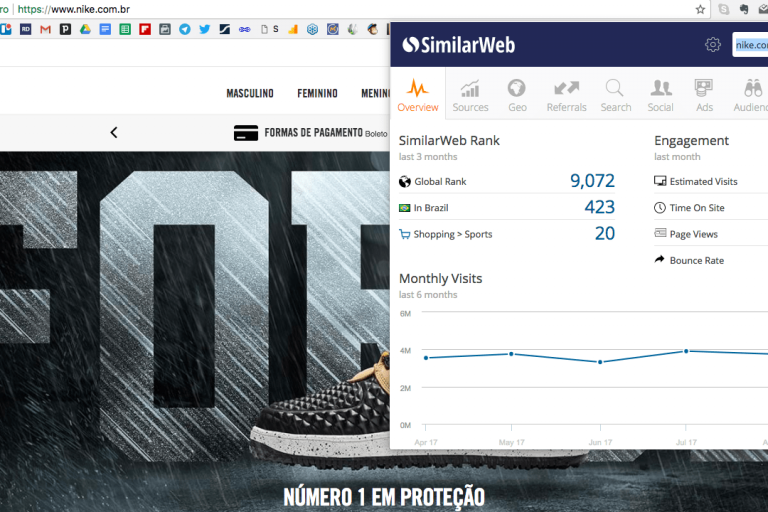
Task: Click the Time On Site label
Action: tap(697, 208)
